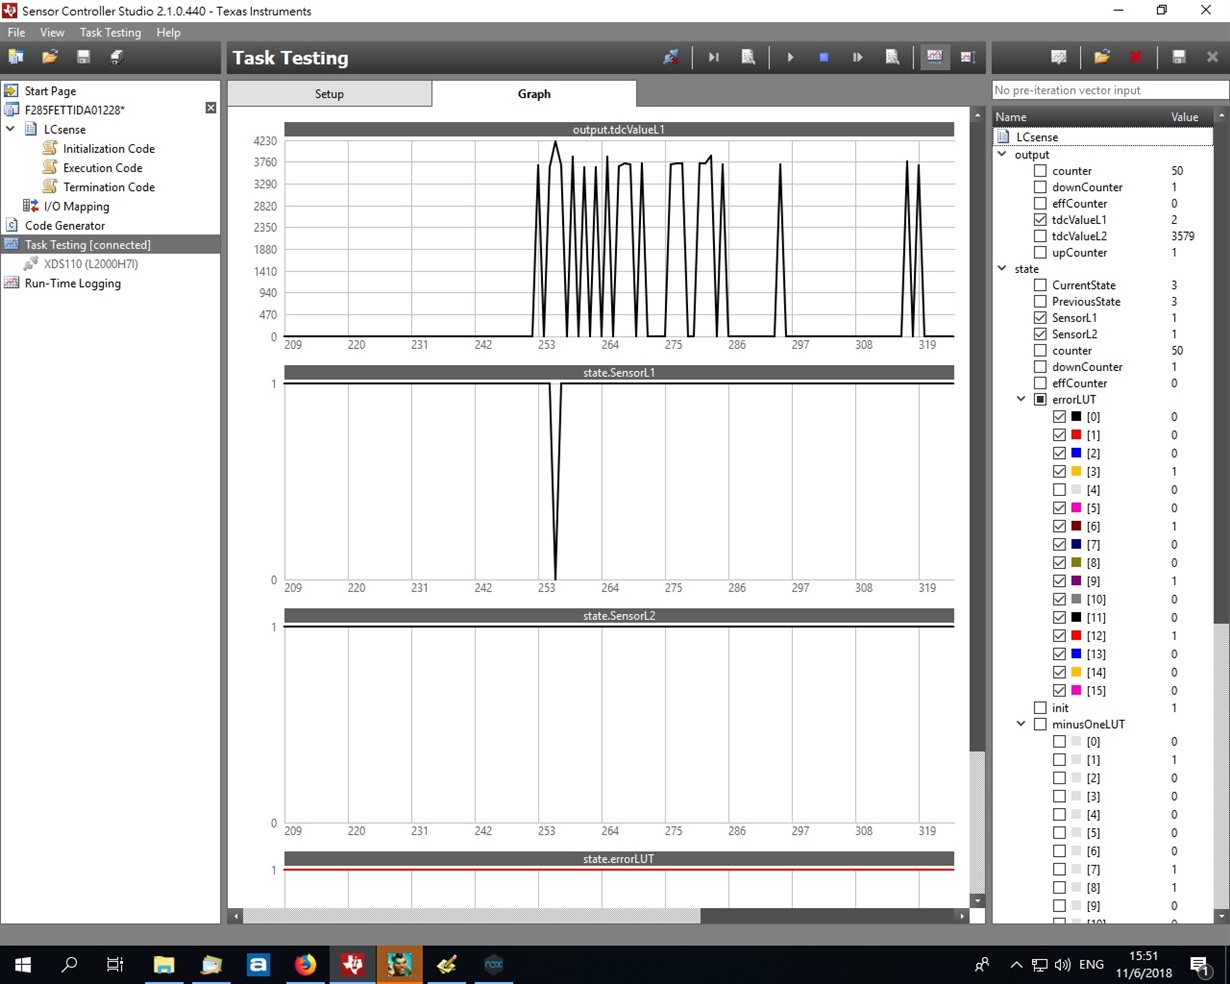Open File Explorer from the taskbar
This screenshot has width=1230, height=984.
pos(163,964)
